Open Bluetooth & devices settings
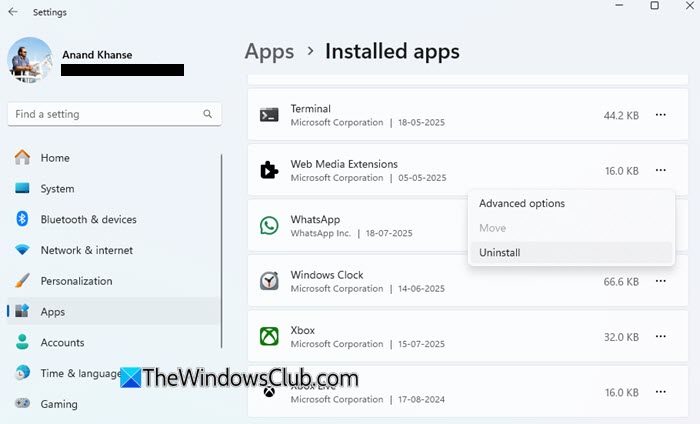The width and height of the screenshot is (700, 424). coord(113,219)
